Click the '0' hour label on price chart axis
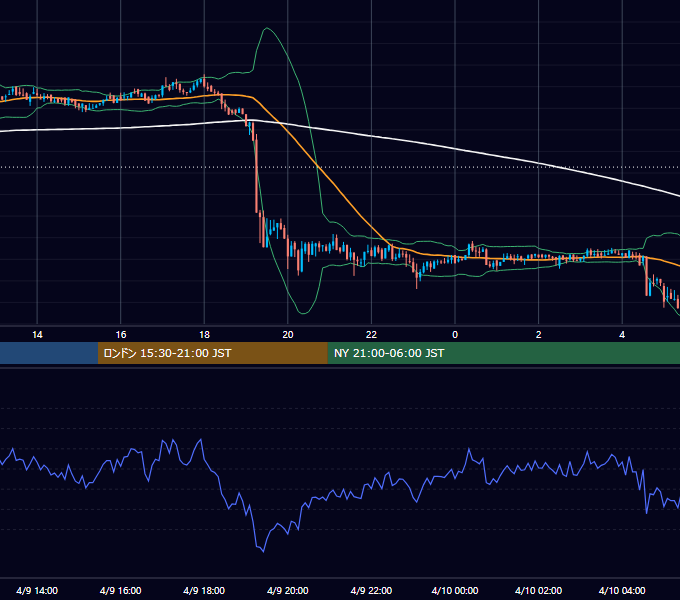Screen dimensions: 680x600 (455, 334)
